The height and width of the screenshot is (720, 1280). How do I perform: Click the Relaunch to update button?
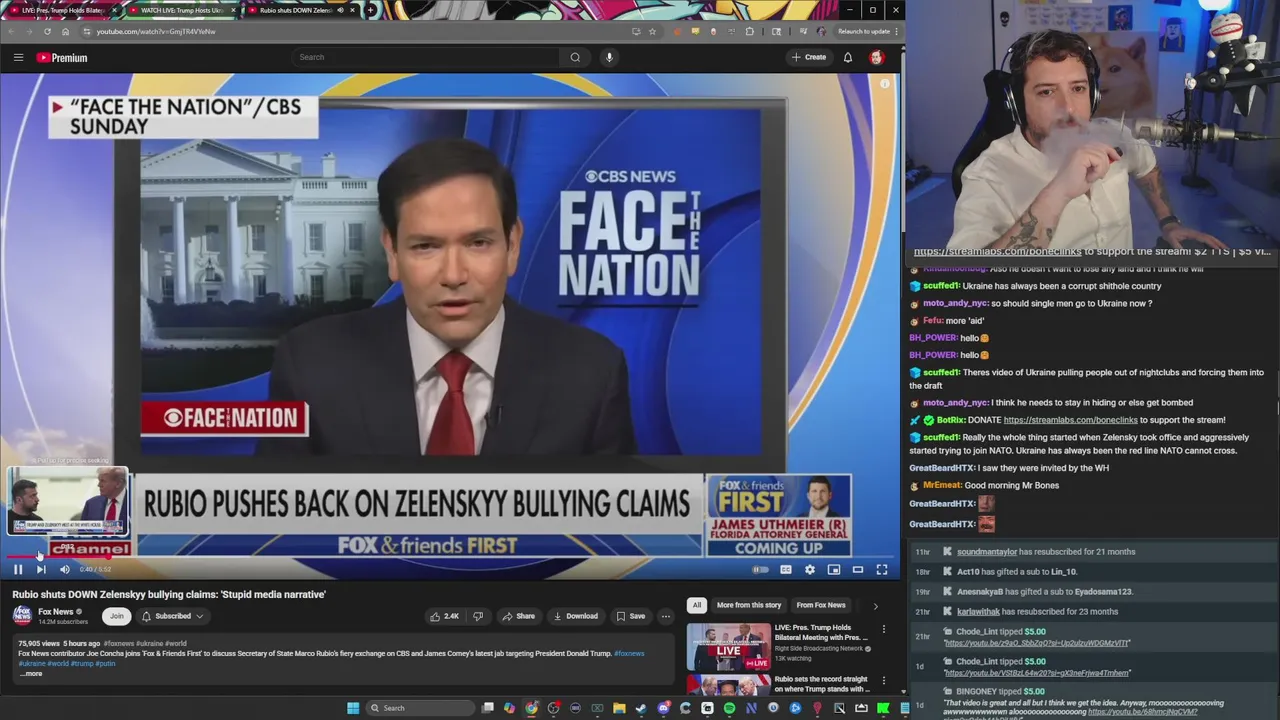(863, 31)
